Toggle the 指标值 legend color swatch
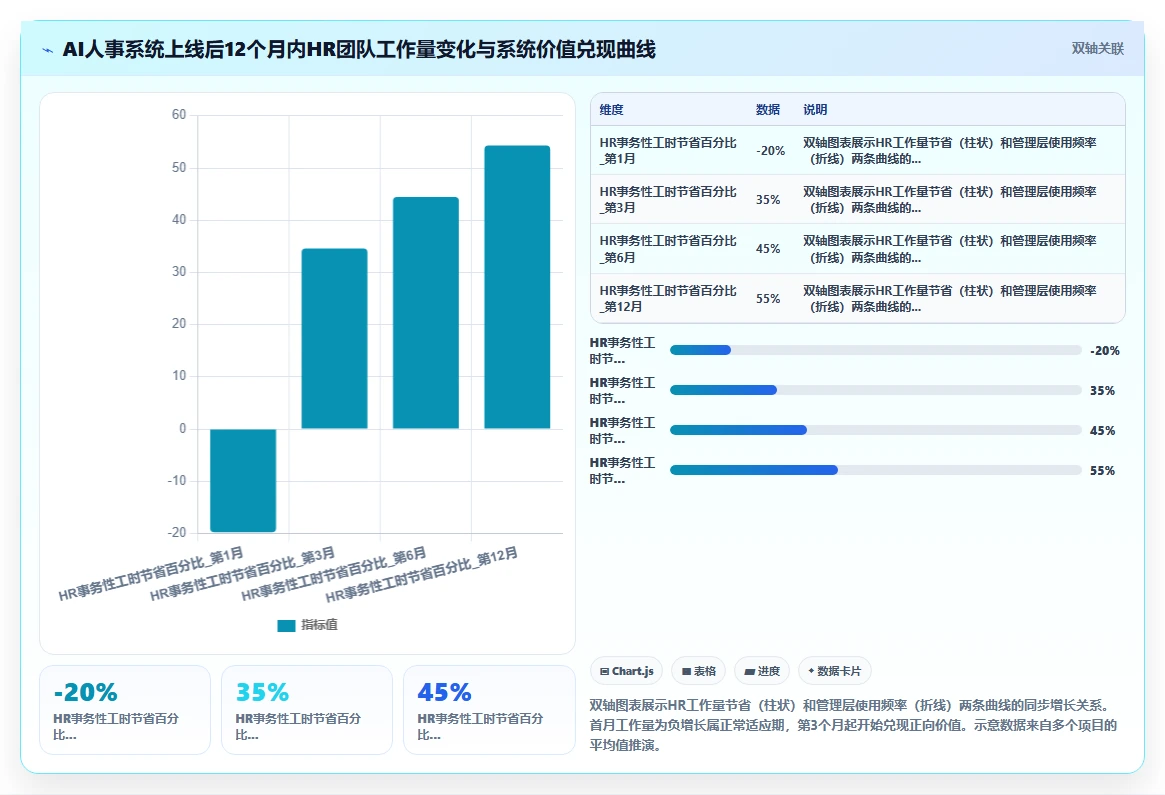Screen dimensions: 1165x795 (x=286, y=626)
